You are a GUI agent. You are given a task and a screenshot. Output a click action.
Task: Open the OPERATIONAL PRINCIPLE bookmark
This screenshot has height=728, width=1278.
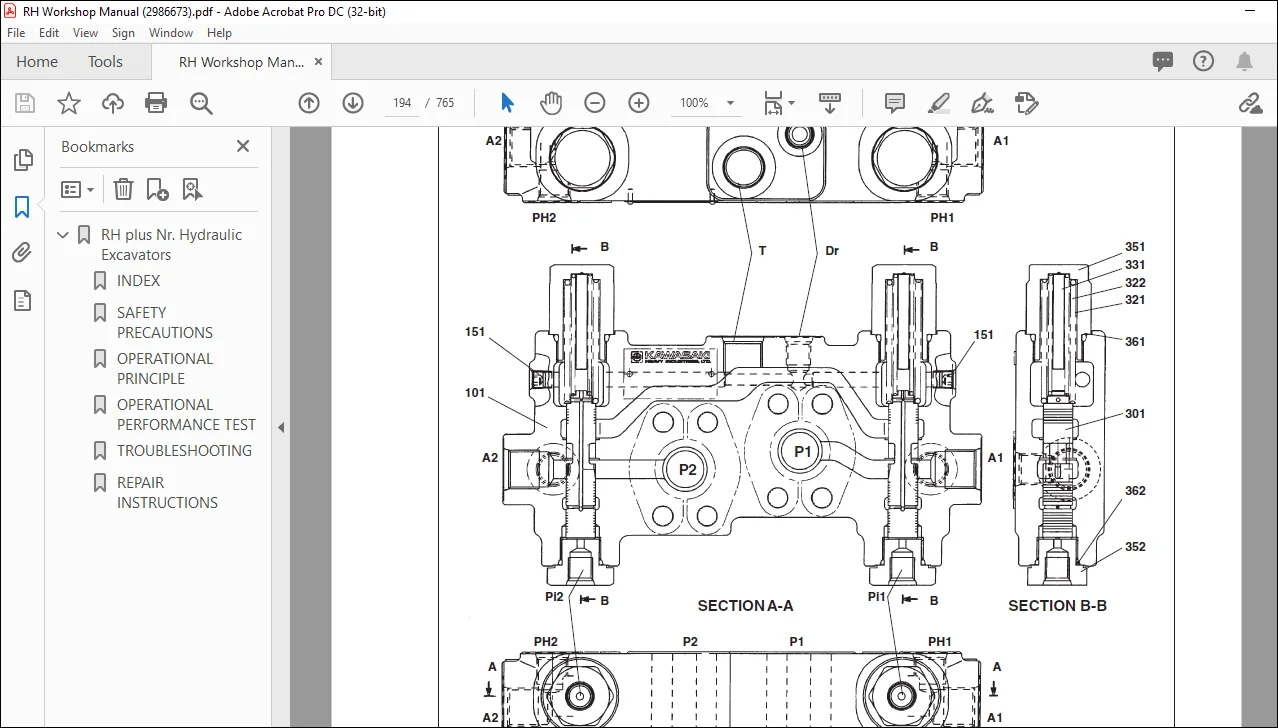click(x=165, y=368)
